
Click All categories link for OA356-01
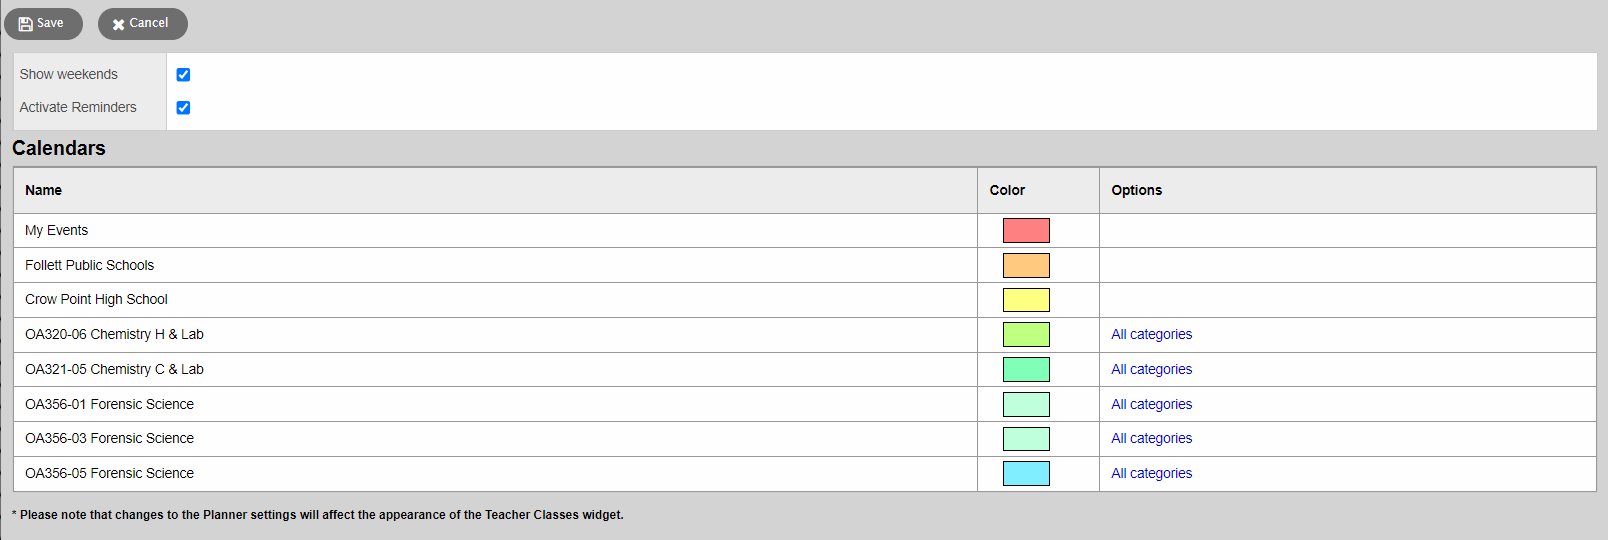1151,404
